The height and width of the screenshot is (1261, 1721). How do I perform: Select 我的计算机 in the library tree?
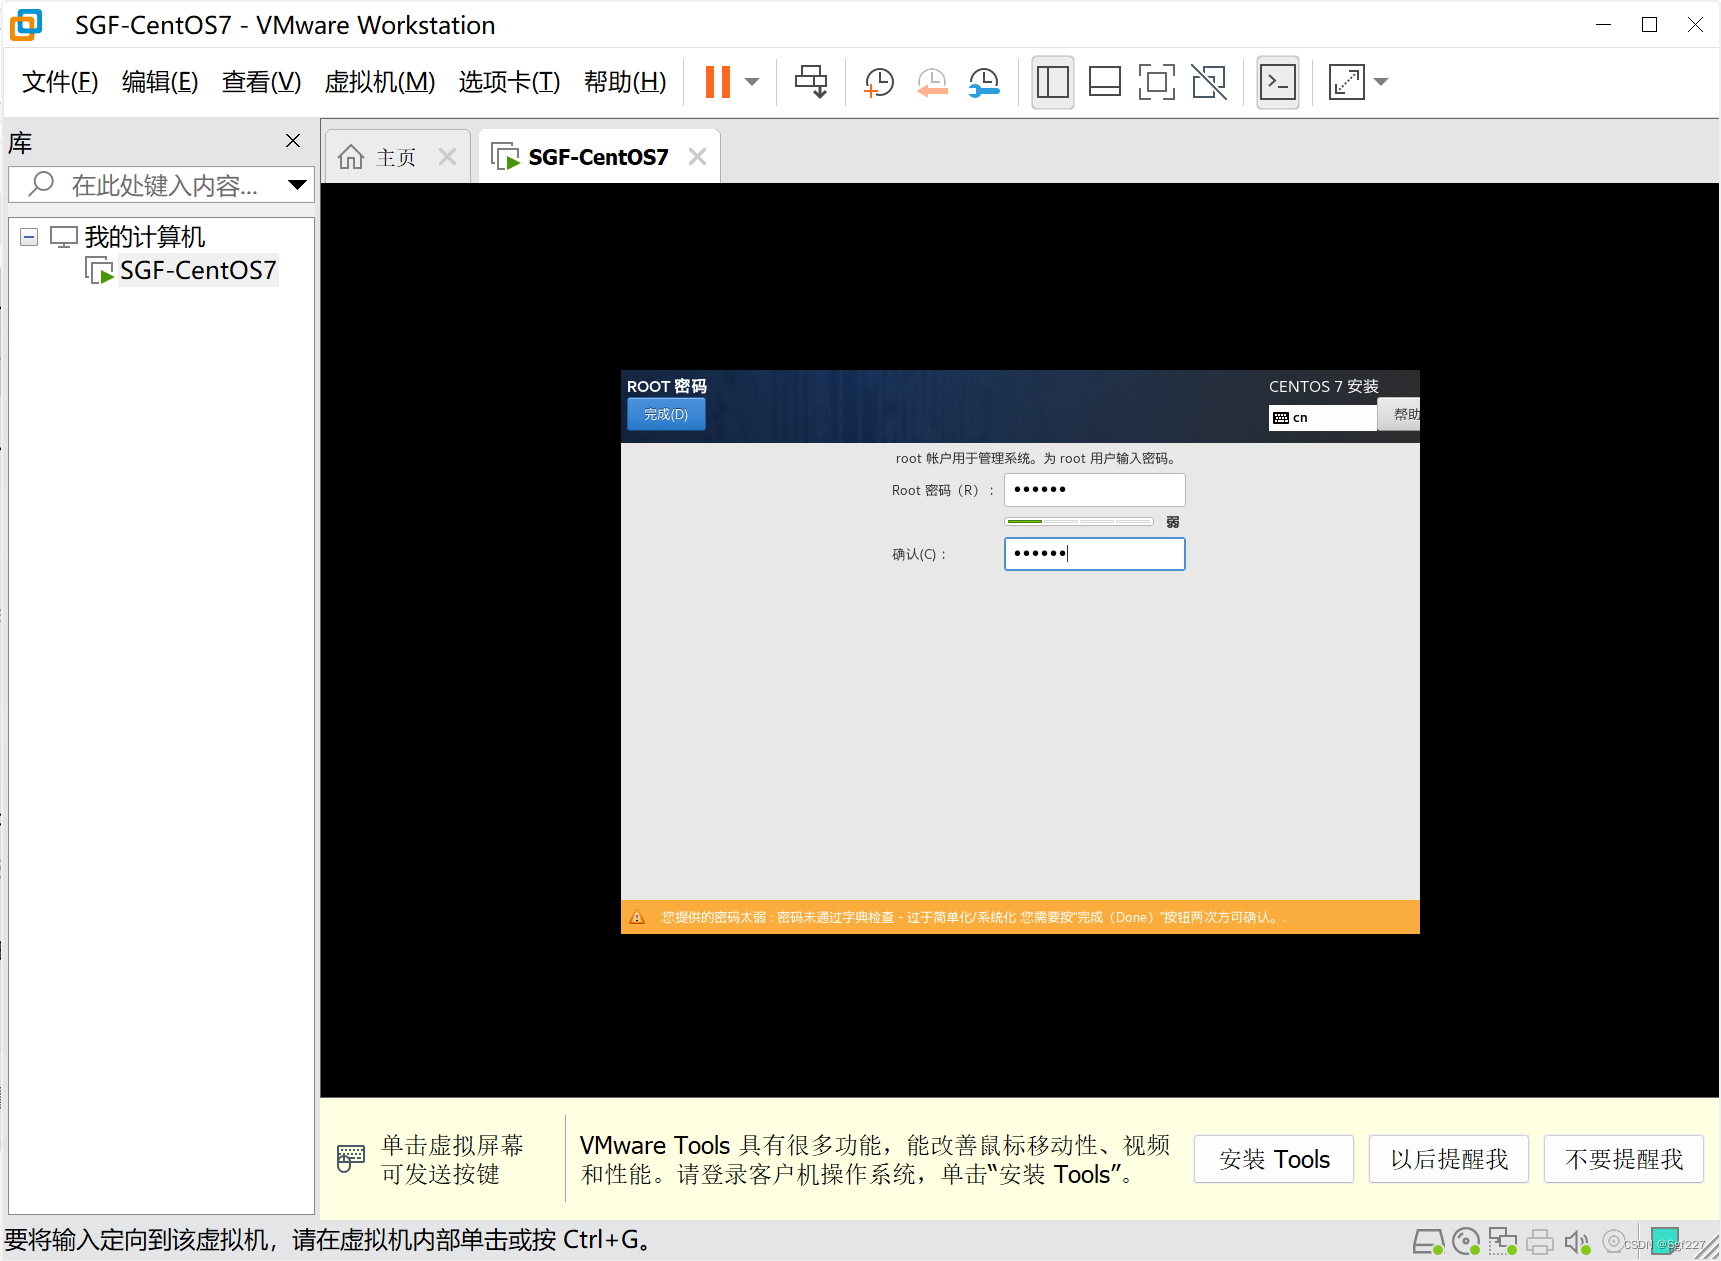(x=145, y=237)
